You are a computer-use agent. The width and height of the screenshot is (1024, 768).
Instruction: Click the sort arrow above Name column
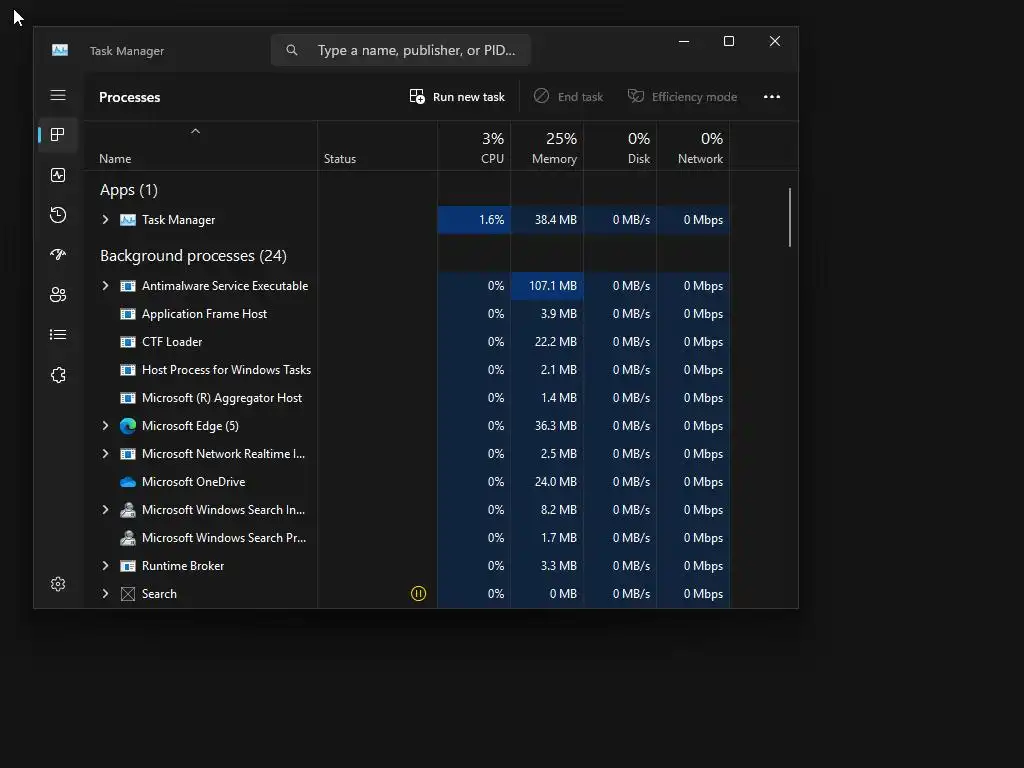click(195, 131)
